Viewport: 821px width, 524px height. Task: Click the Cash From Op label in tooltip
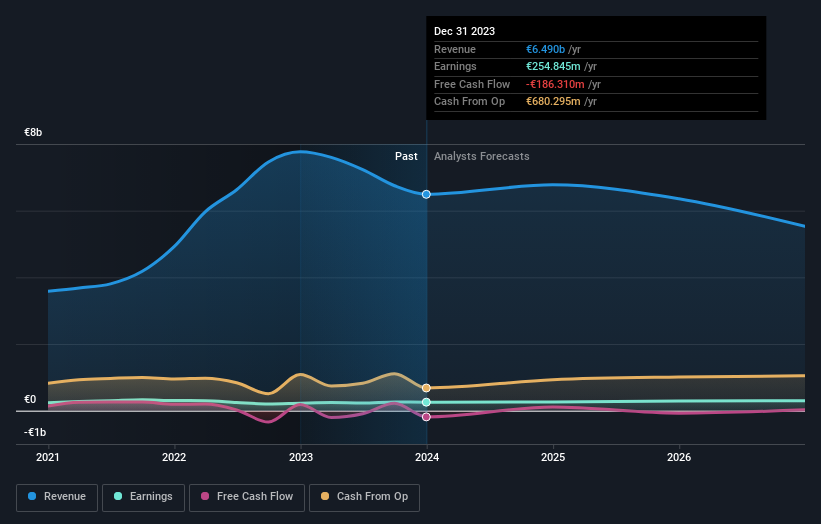point(470,102)
